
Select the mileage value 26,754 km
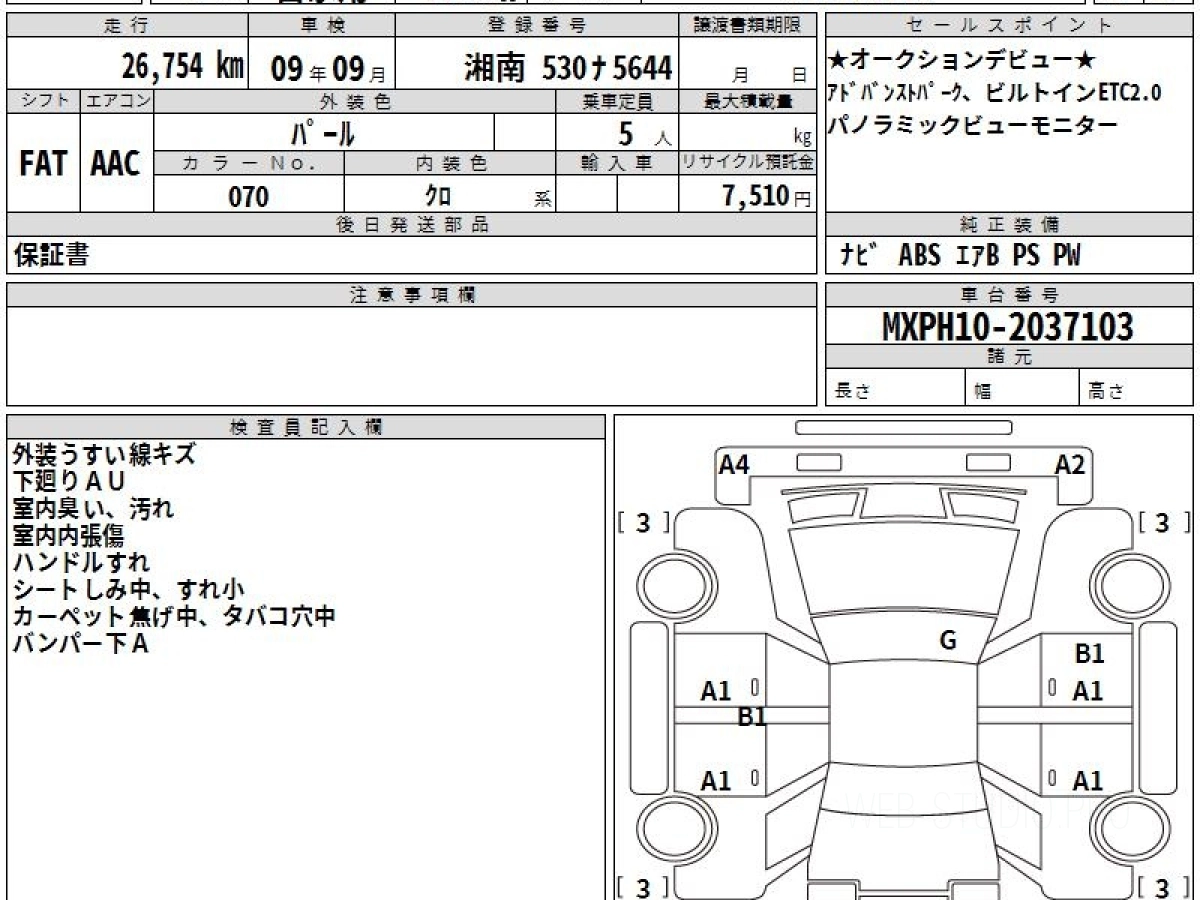click(x=183, y=67)
